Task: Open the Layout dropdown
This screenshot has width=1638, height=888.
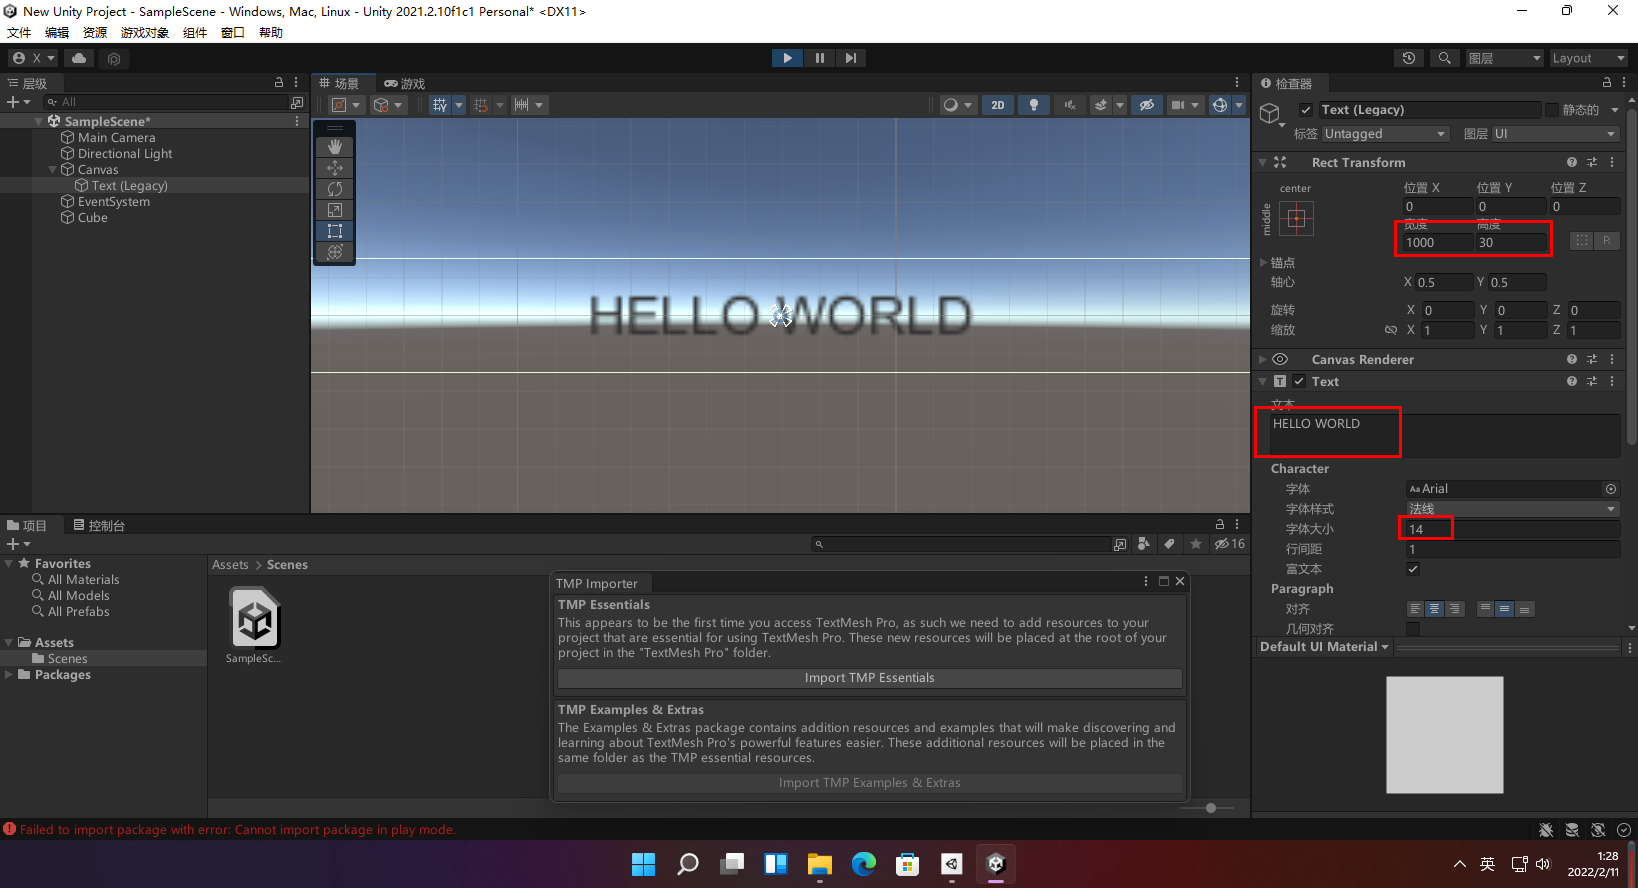Action: pos(1589,58)
